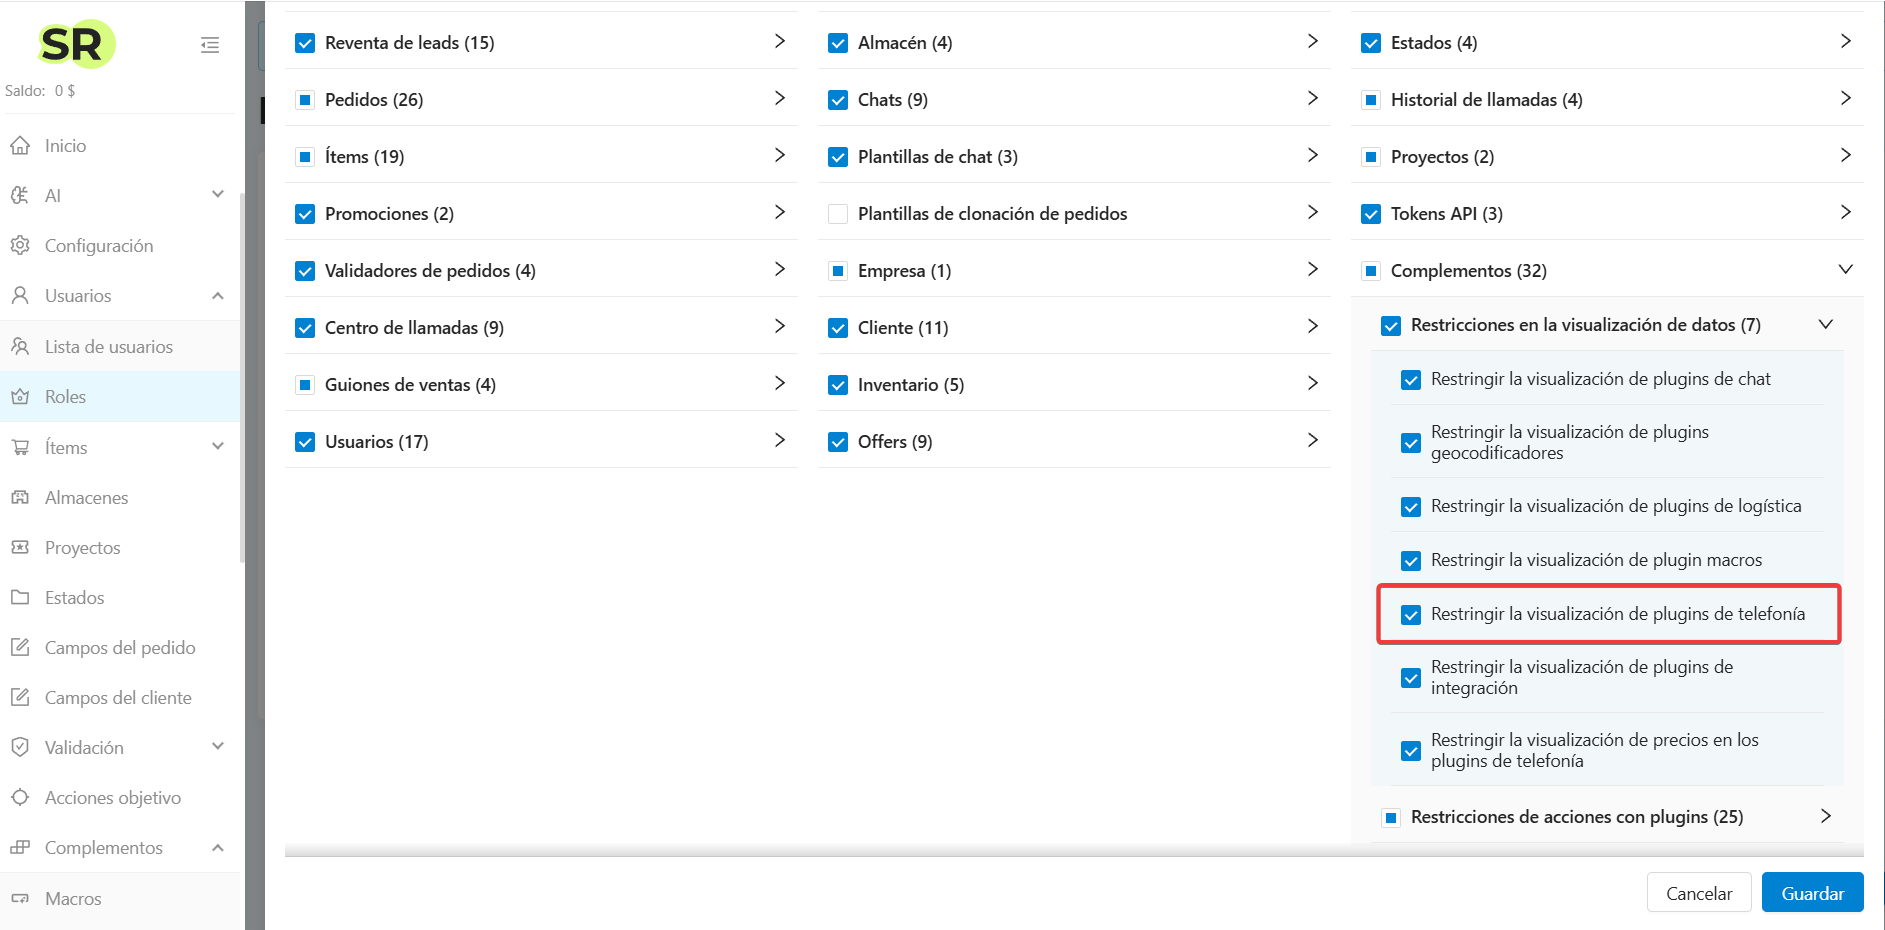Click the Acciones objetivo target icon

click(x=20, y=798)
